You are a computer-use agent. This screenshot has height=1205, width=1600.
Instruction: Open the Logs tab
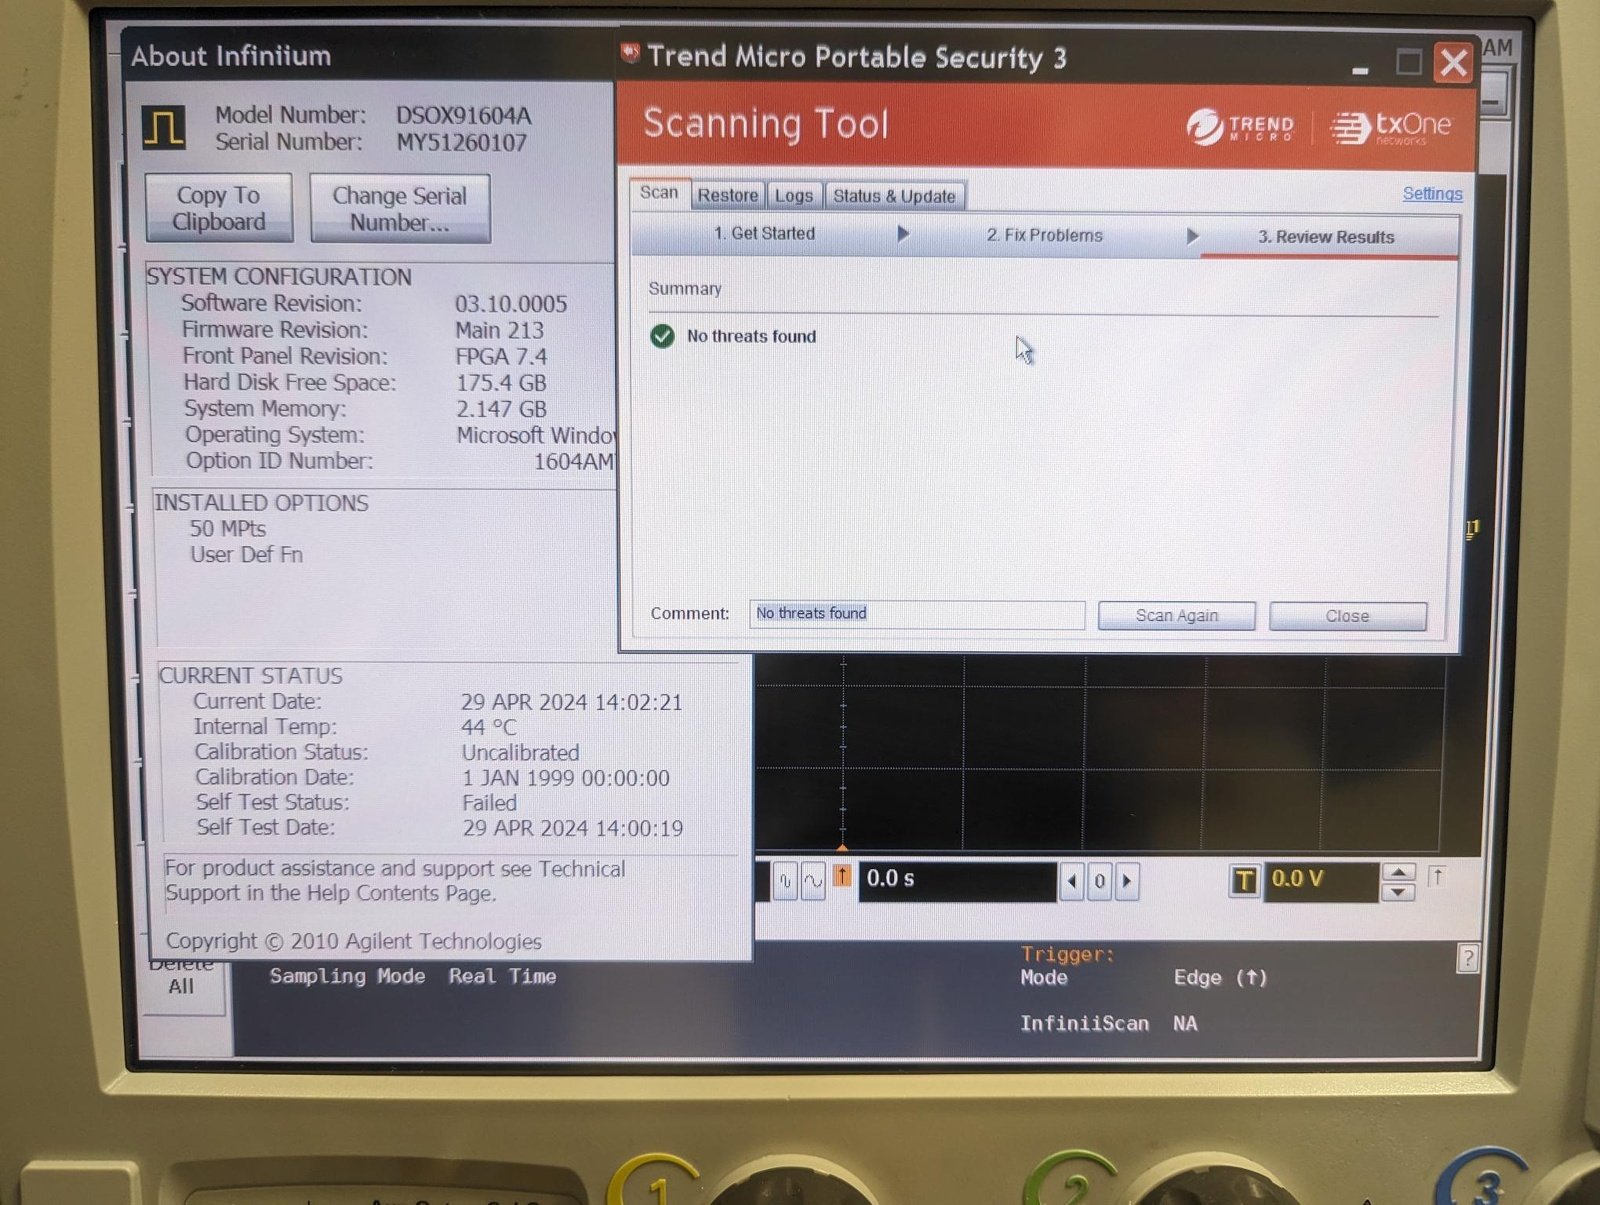(794, 196)
